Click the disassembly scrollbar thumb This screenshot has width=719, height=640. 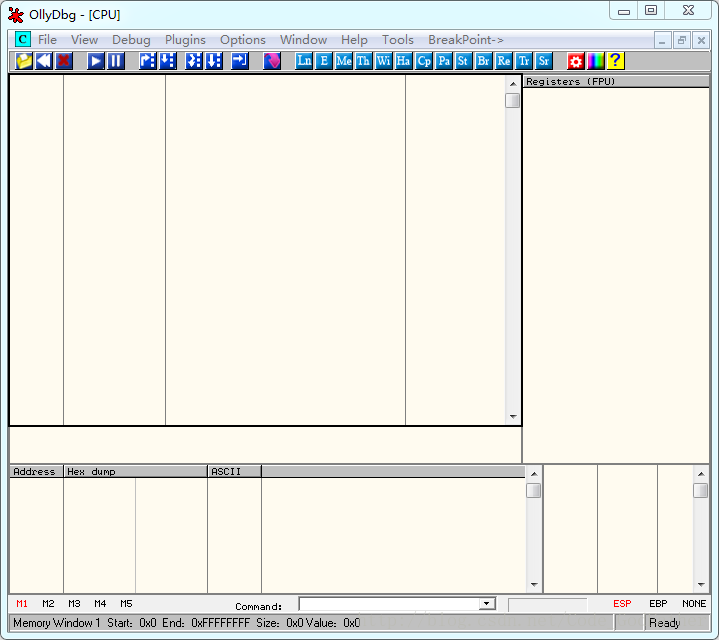tap(513, 100)
